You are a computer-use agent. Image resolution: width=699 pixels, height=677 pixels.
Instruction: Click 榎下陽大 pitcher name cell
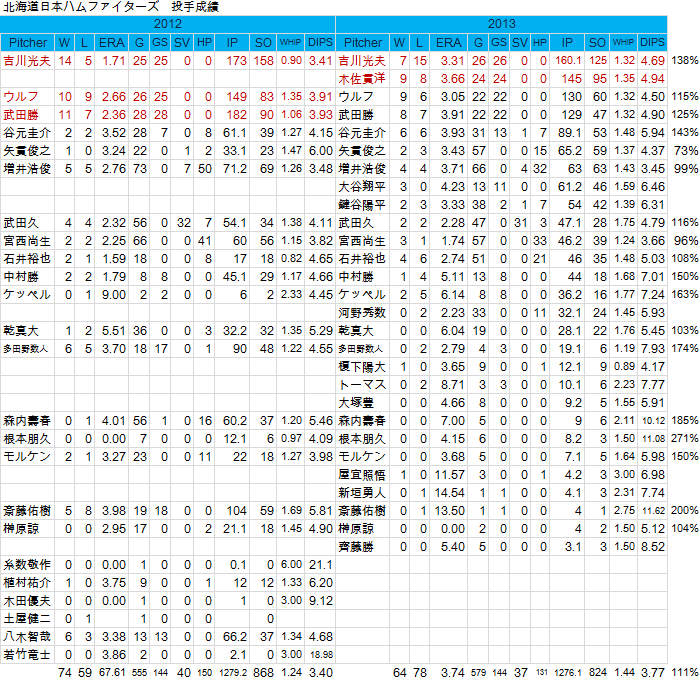click(362, 367)
